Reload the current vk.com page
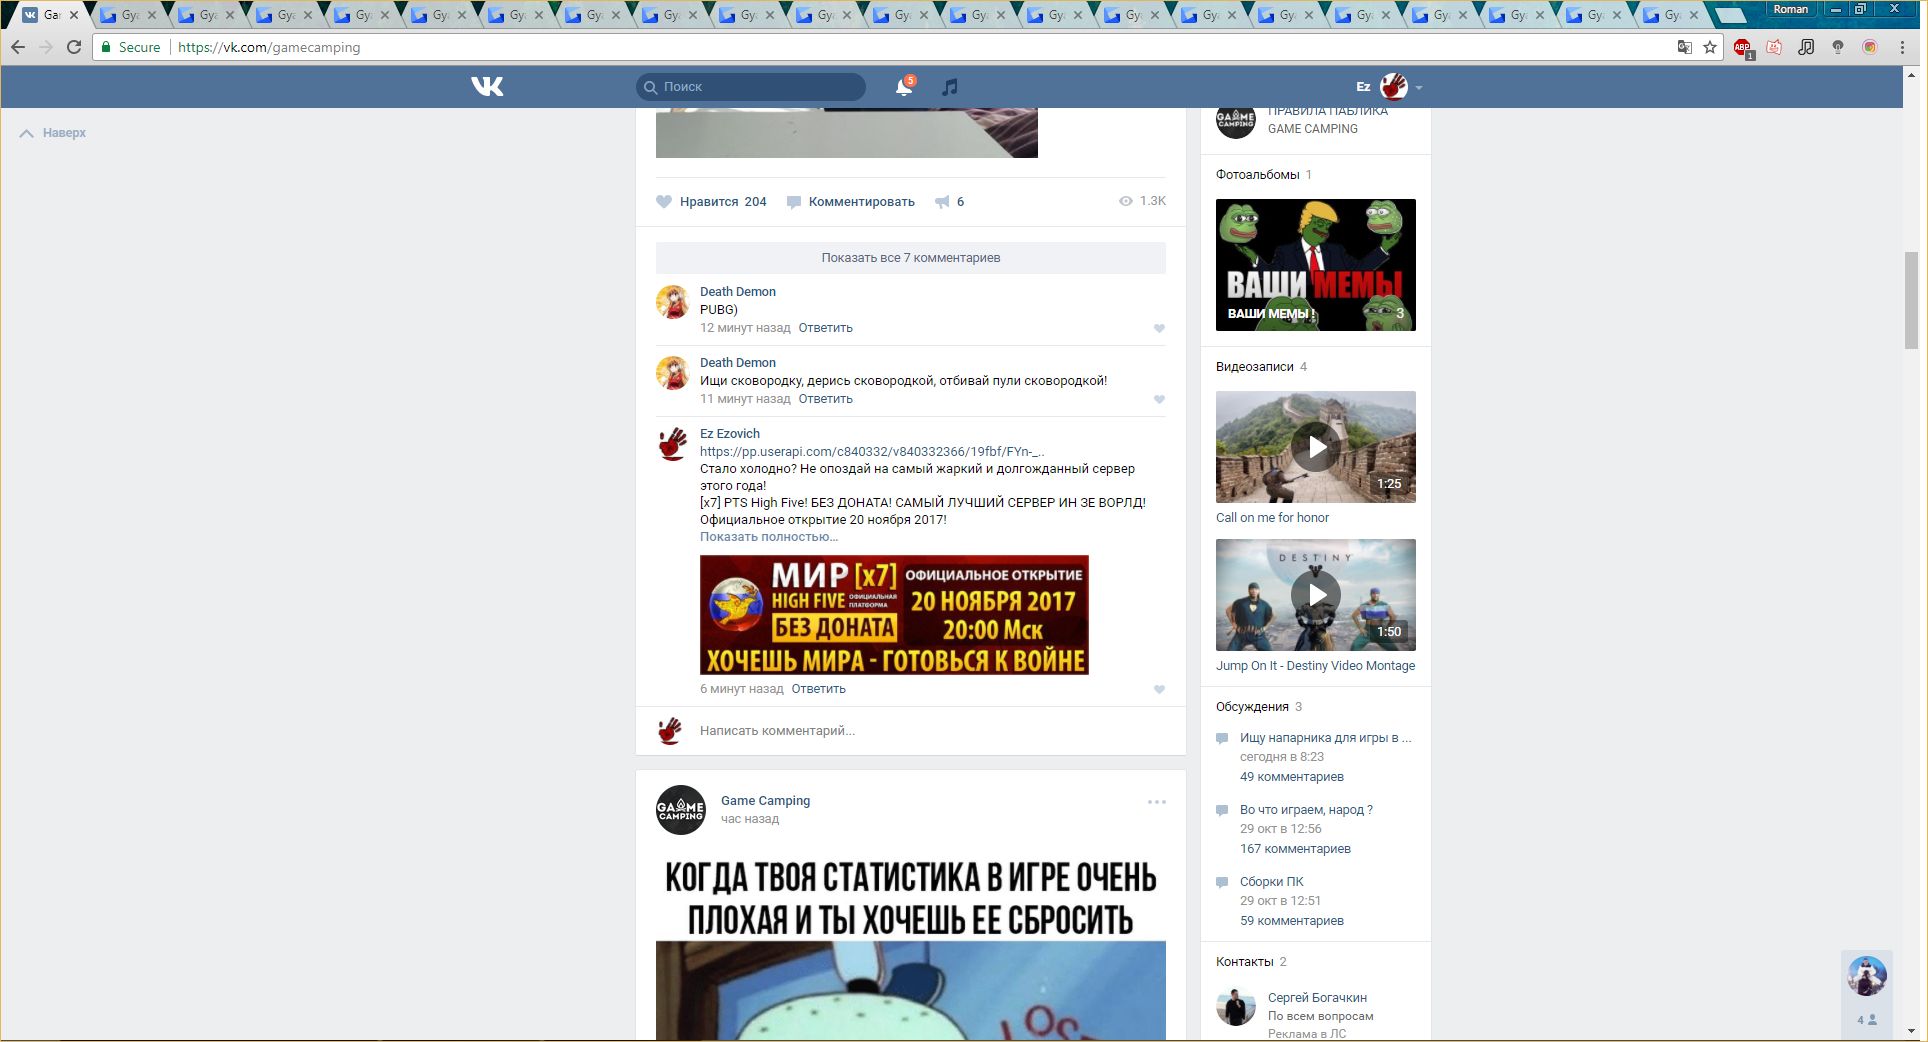Screen dimensions: 1928x1042 74,47
